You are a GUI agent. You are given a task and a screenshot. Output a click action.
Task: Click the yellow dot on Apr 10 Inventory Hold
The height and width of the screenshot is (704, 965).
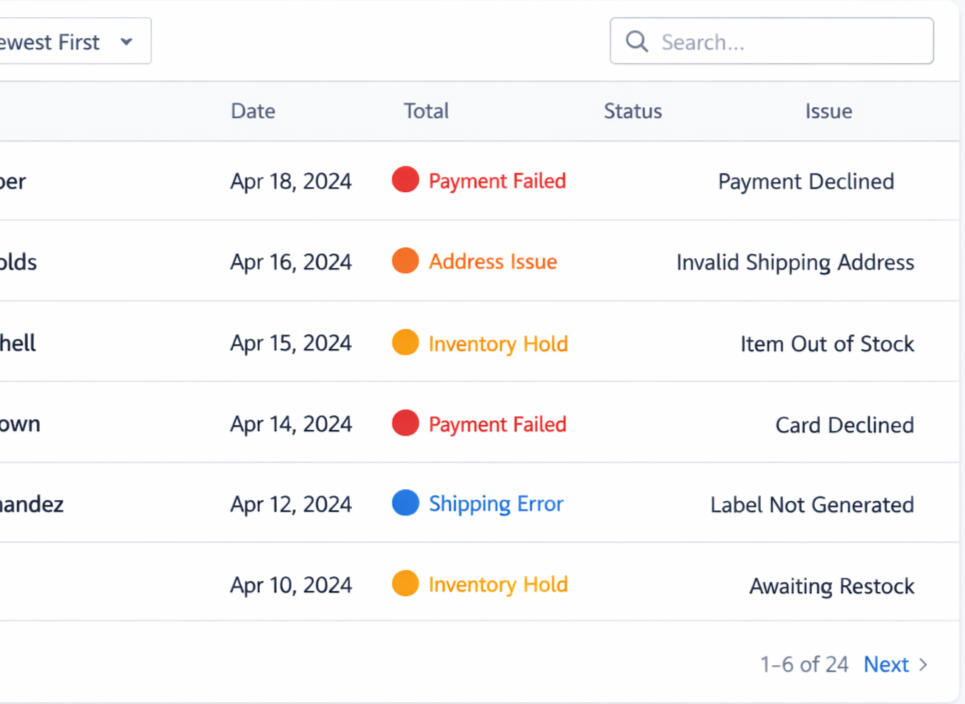405,584
